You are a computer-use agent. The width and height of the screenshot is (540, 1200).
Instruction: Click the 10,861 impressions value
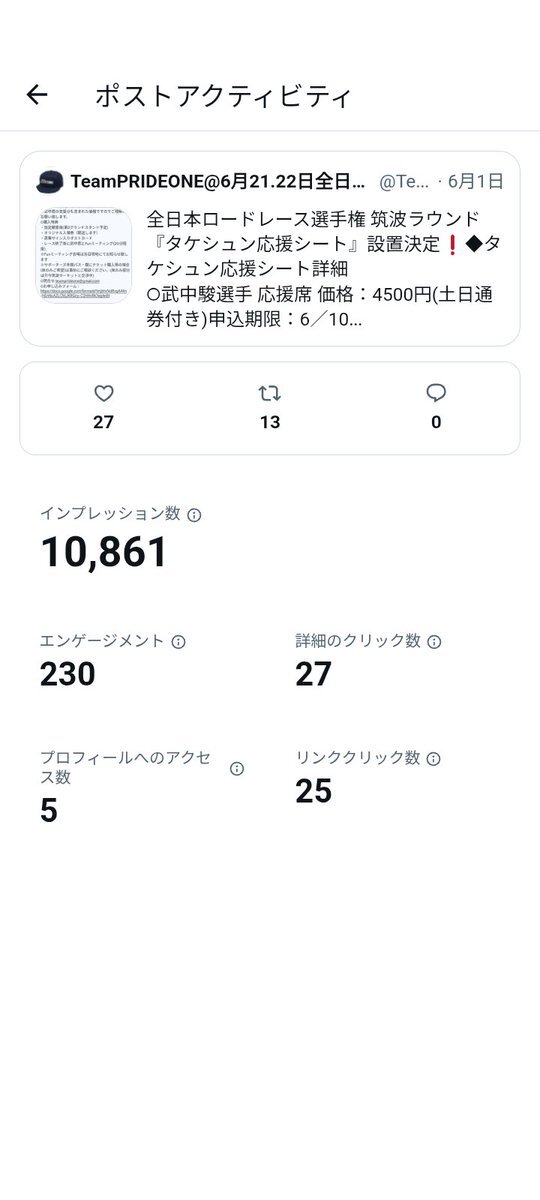(x=104, y=553)
